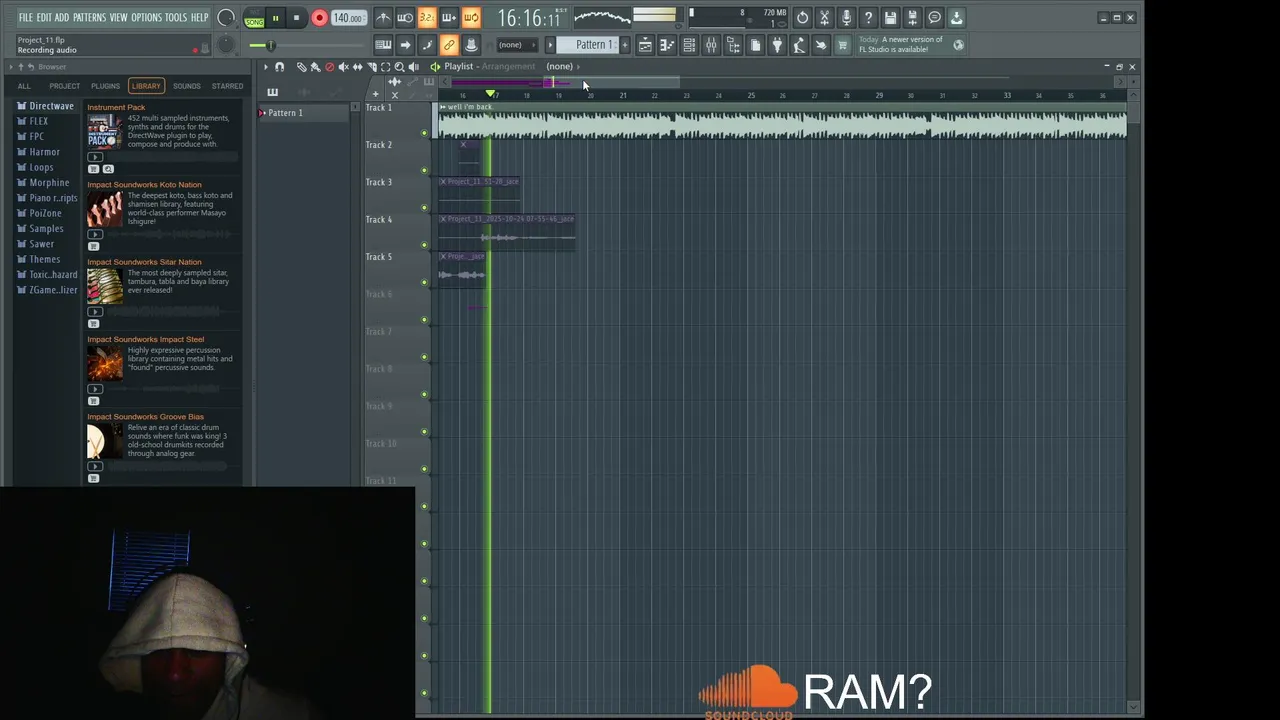Toggle multilink to controllers icon
This screenshot has width=1280, height=720.
tap(471, 45)
